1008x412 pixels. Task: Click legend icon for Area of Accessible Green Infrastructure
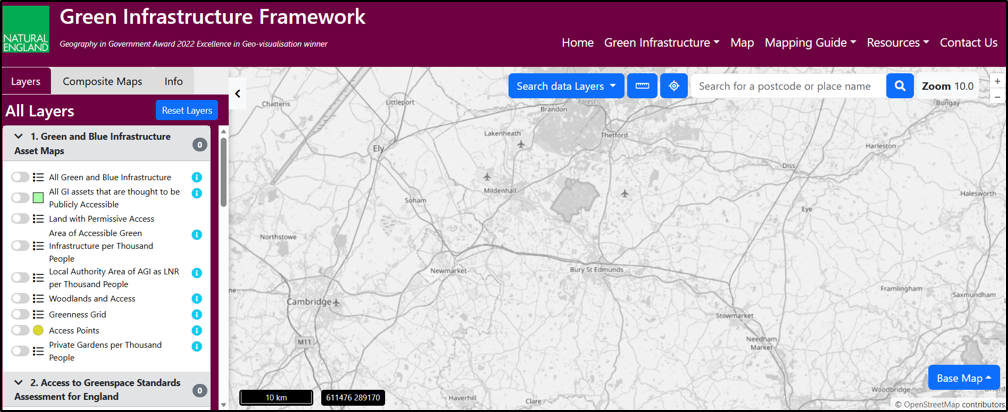coord(39,246)
